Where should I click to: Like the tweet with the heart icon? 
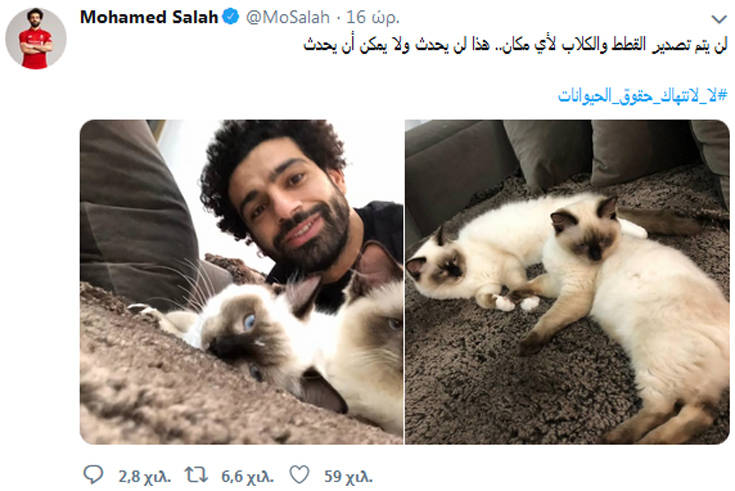[x=299, y=475]
